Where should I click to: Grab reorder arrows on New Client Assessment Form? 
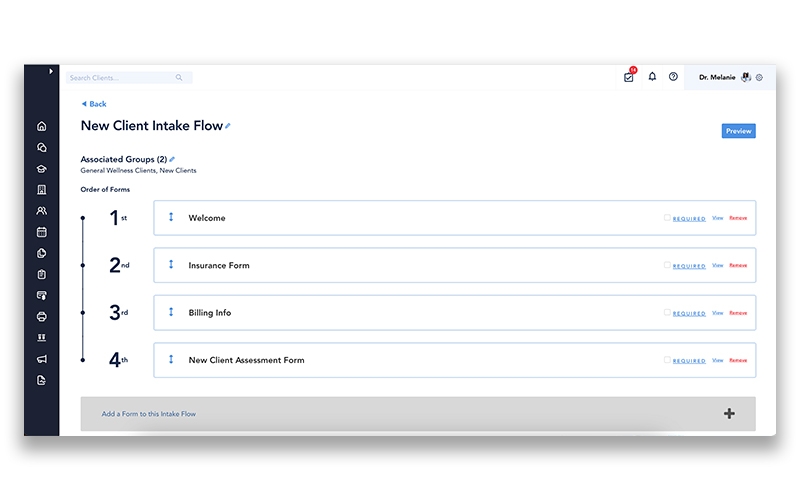pos(171,359)
